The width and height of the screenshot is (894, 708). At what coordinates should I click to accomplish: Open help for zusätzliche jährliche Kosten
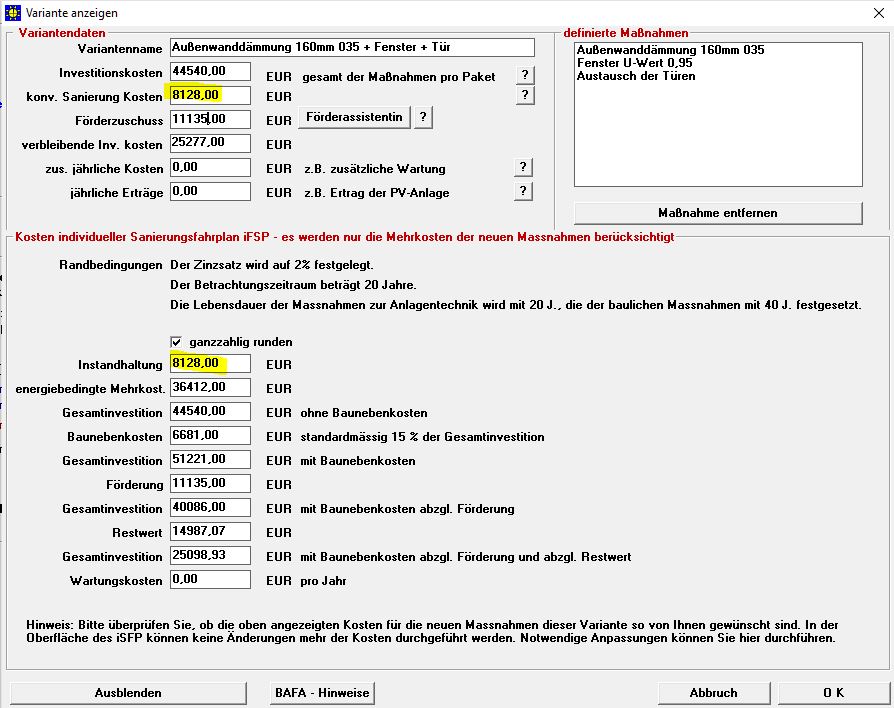524,167
